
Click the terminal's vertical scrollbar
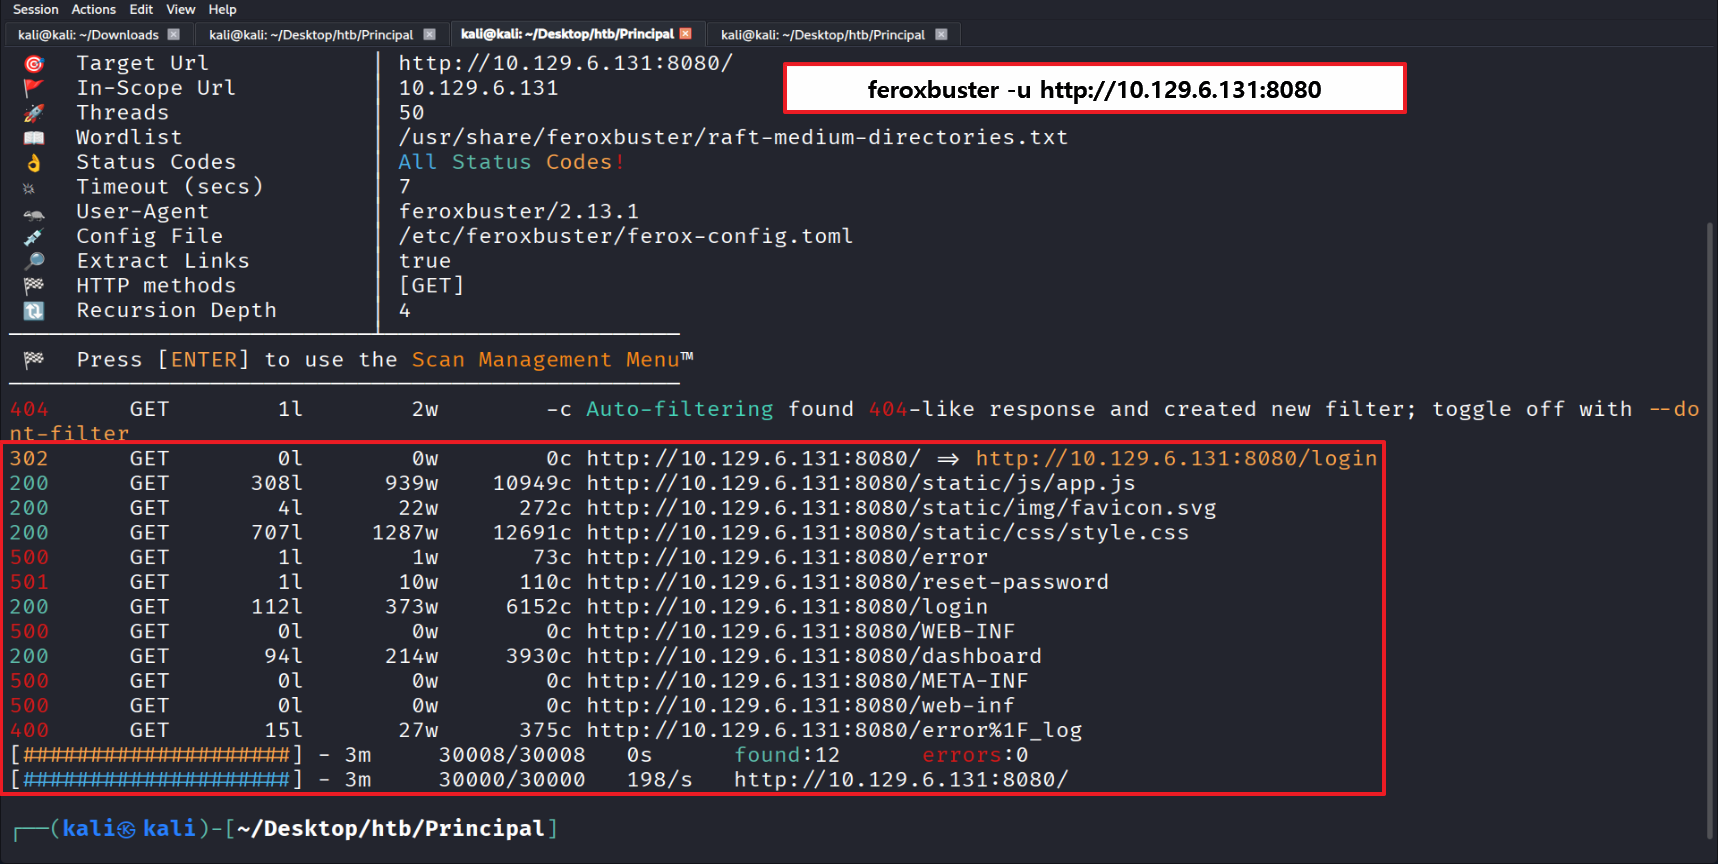coord(1711,530)
